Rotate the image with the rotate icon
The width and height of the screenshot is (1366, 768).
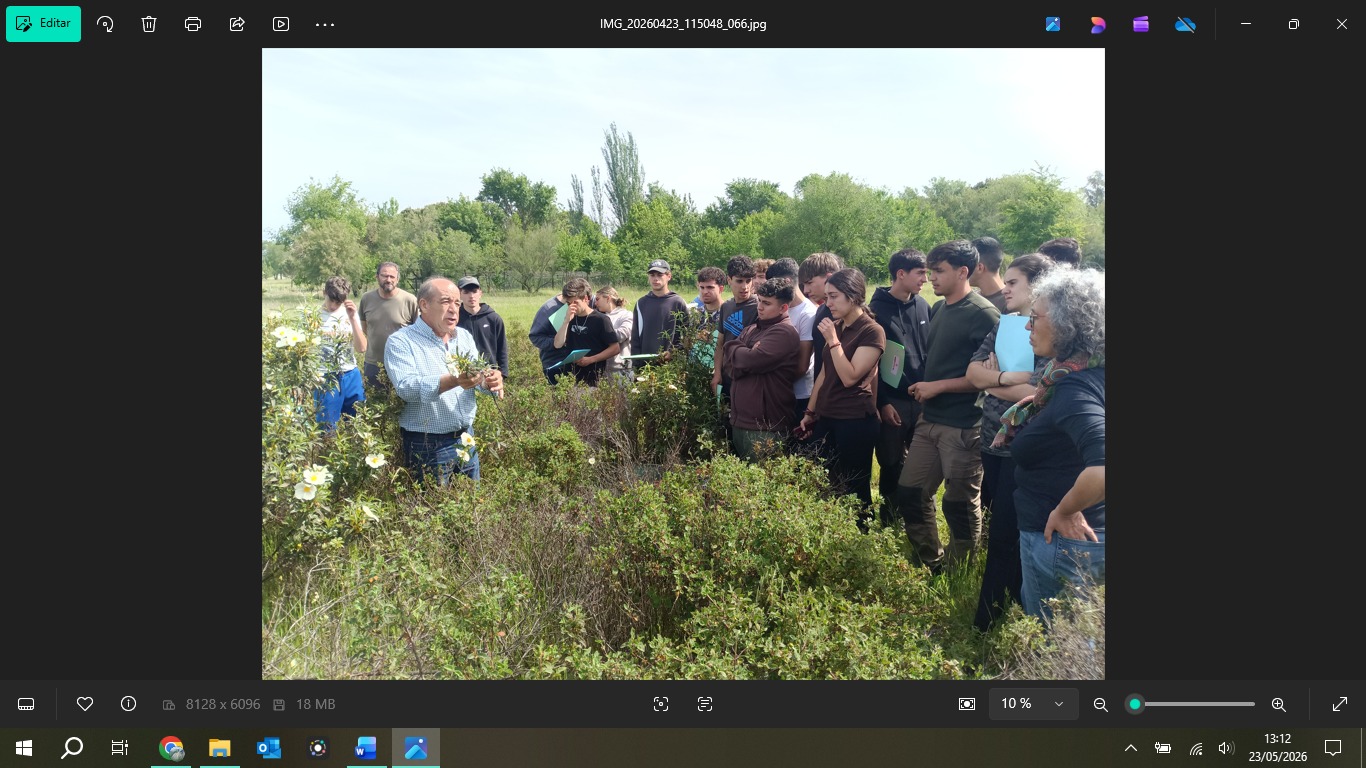(x=105, y=24)
